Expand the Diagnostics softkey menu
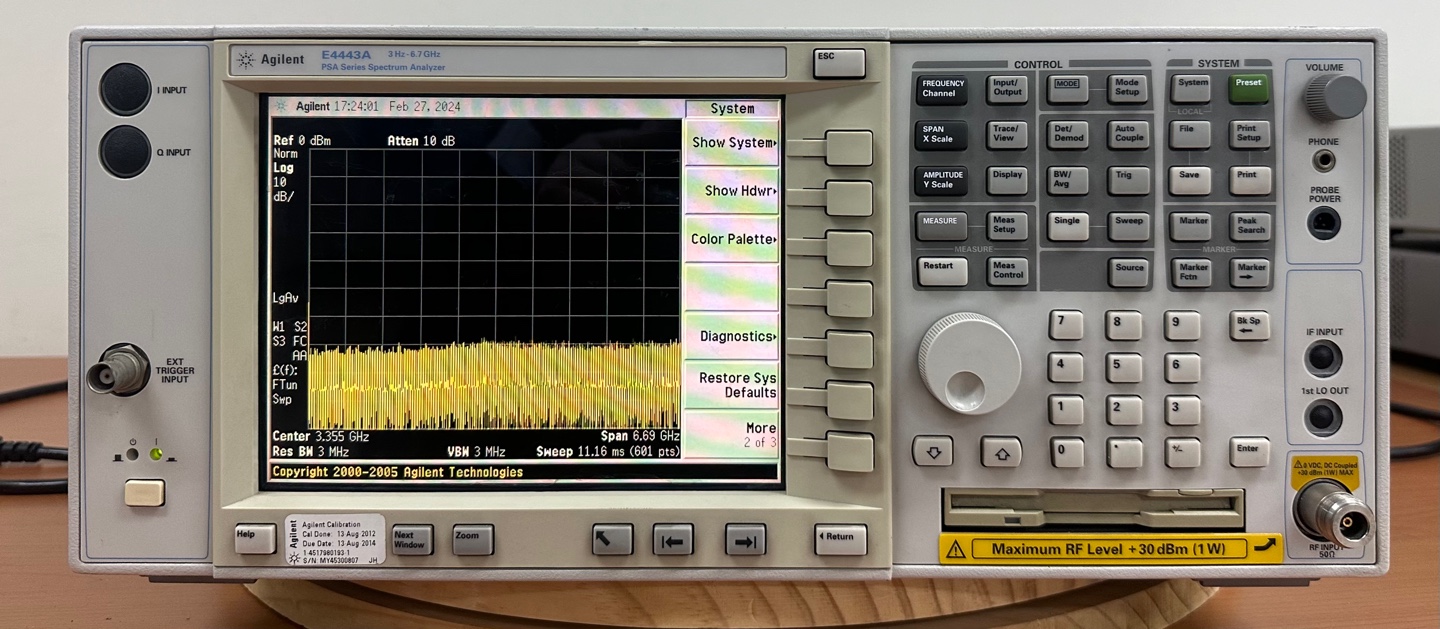1440x629 pixels. click(x=848, y=349)
